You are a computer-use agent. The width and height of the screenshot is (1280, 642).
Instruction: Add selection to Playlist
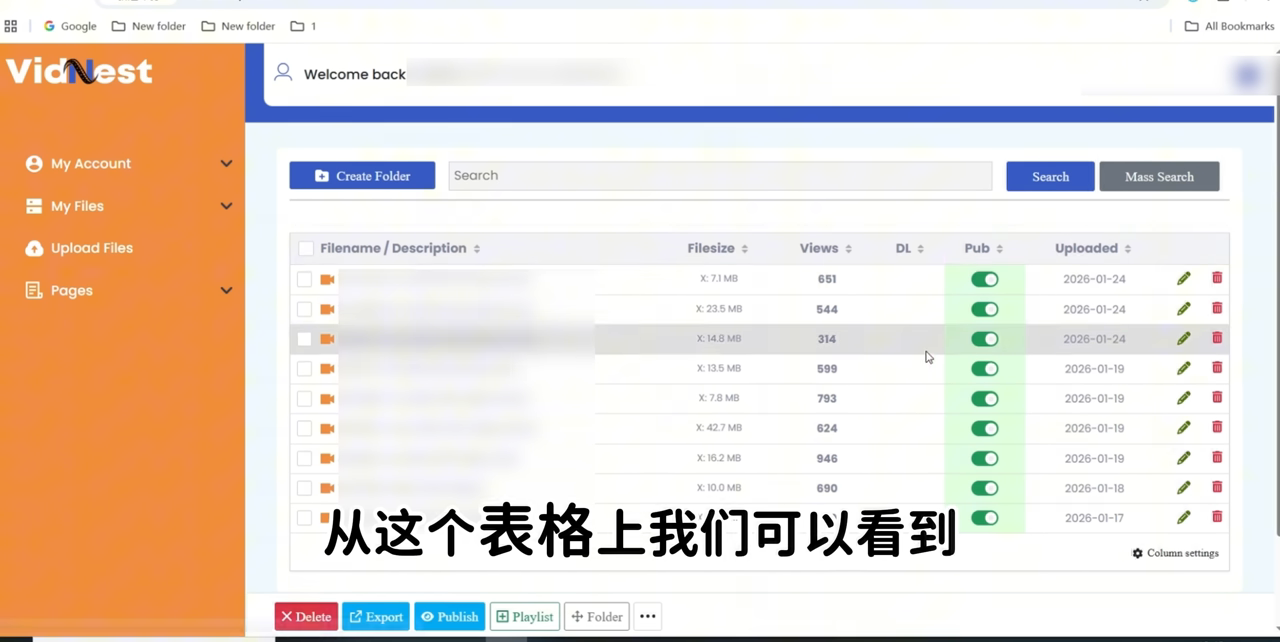click(525, 616)
